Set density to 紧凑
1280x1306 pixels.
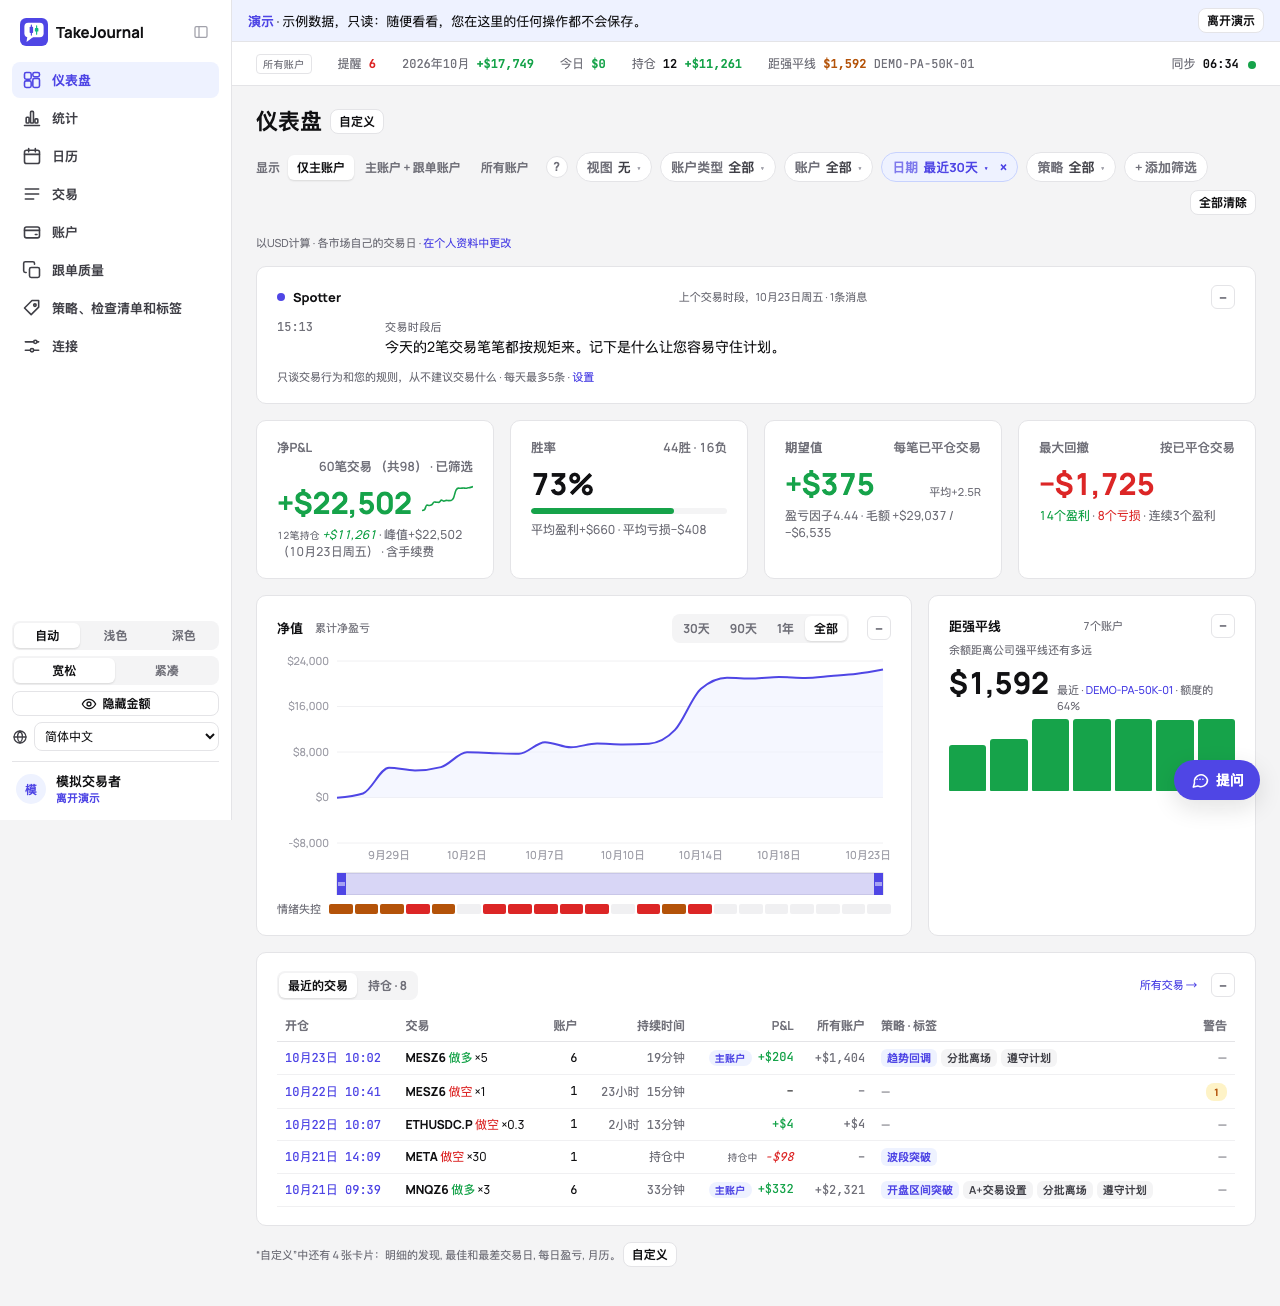point(167,671)
